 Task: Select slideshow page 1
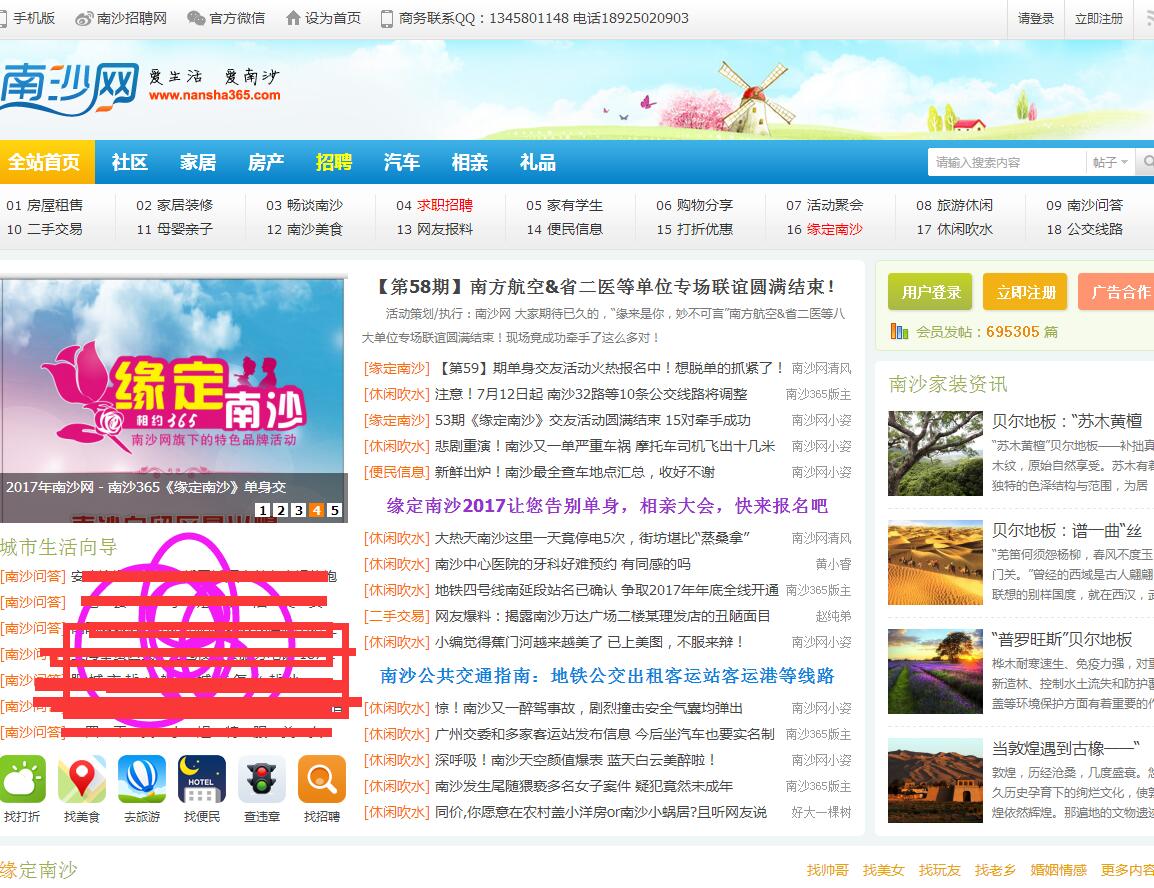263,510
